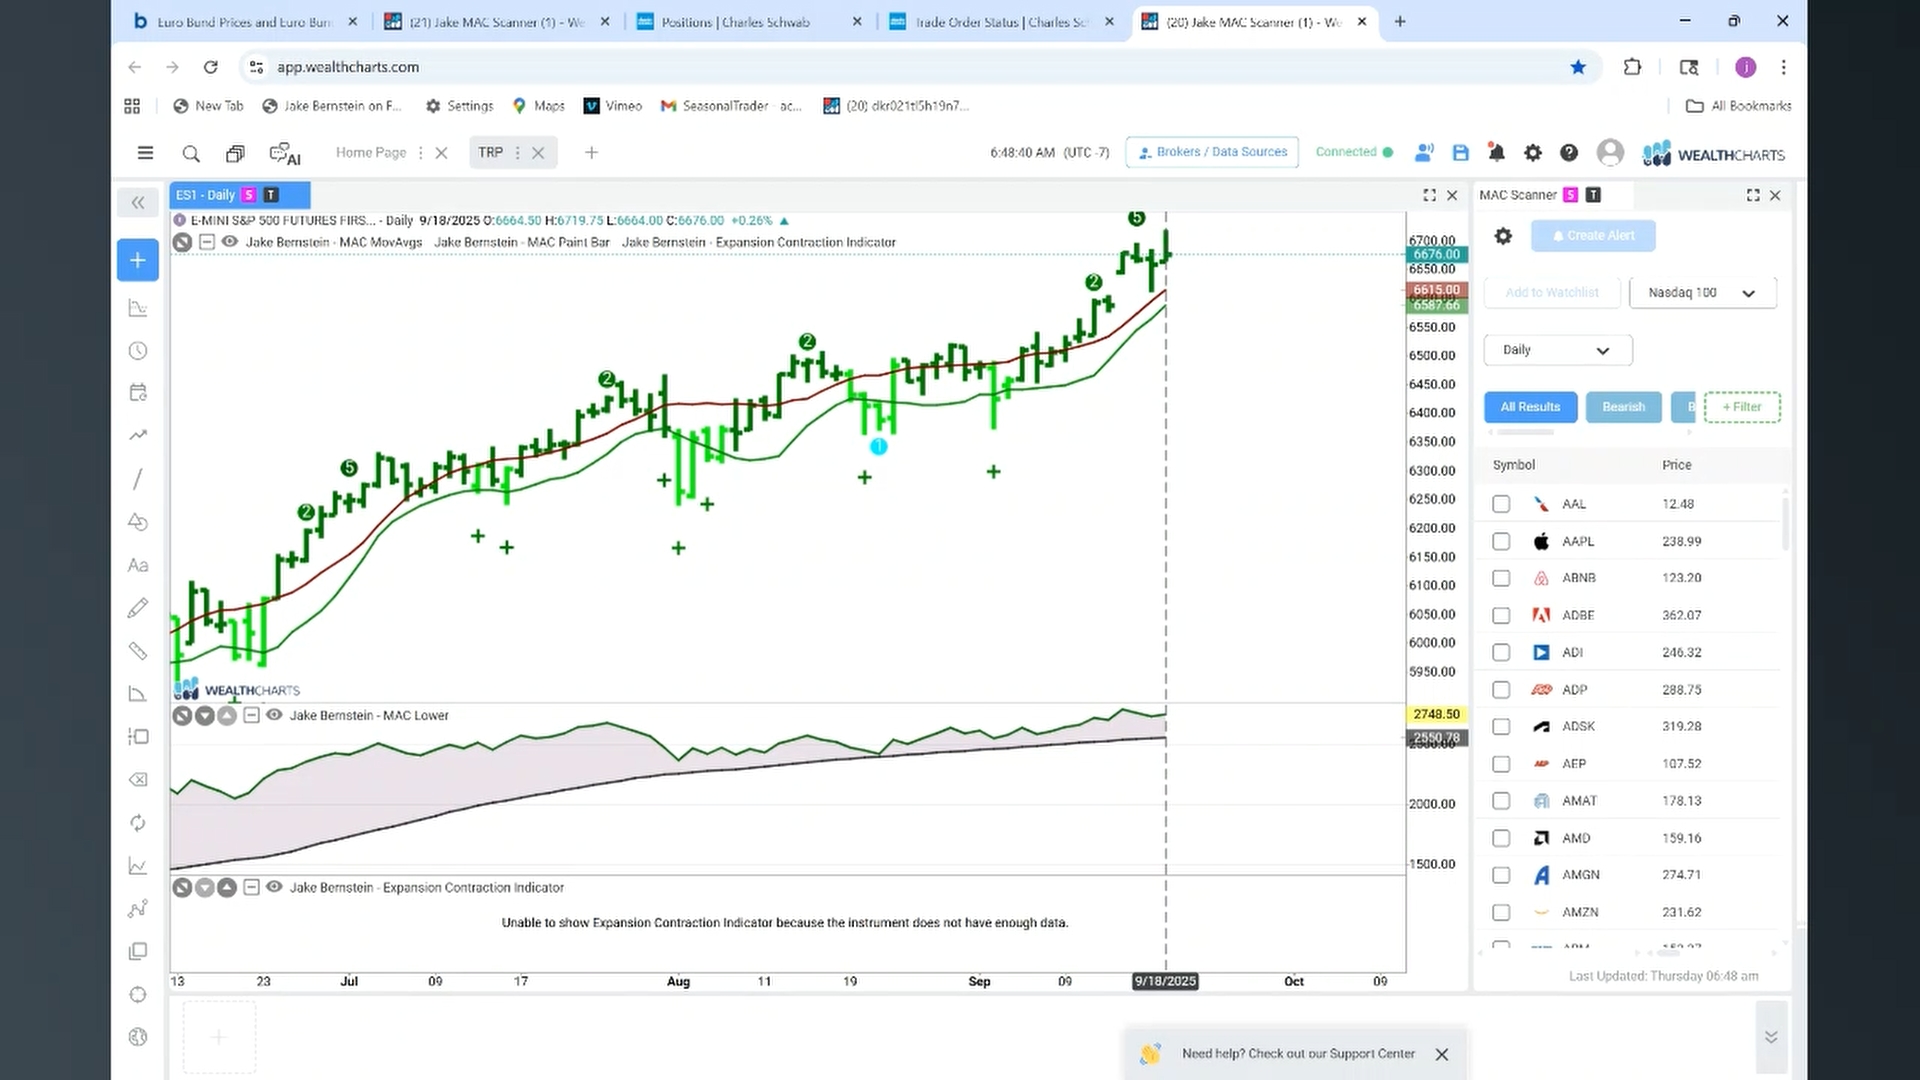Tick the ADP checkbox
The image size is (1920, 1080).
pyautogui.click(x=1501, y=690)
